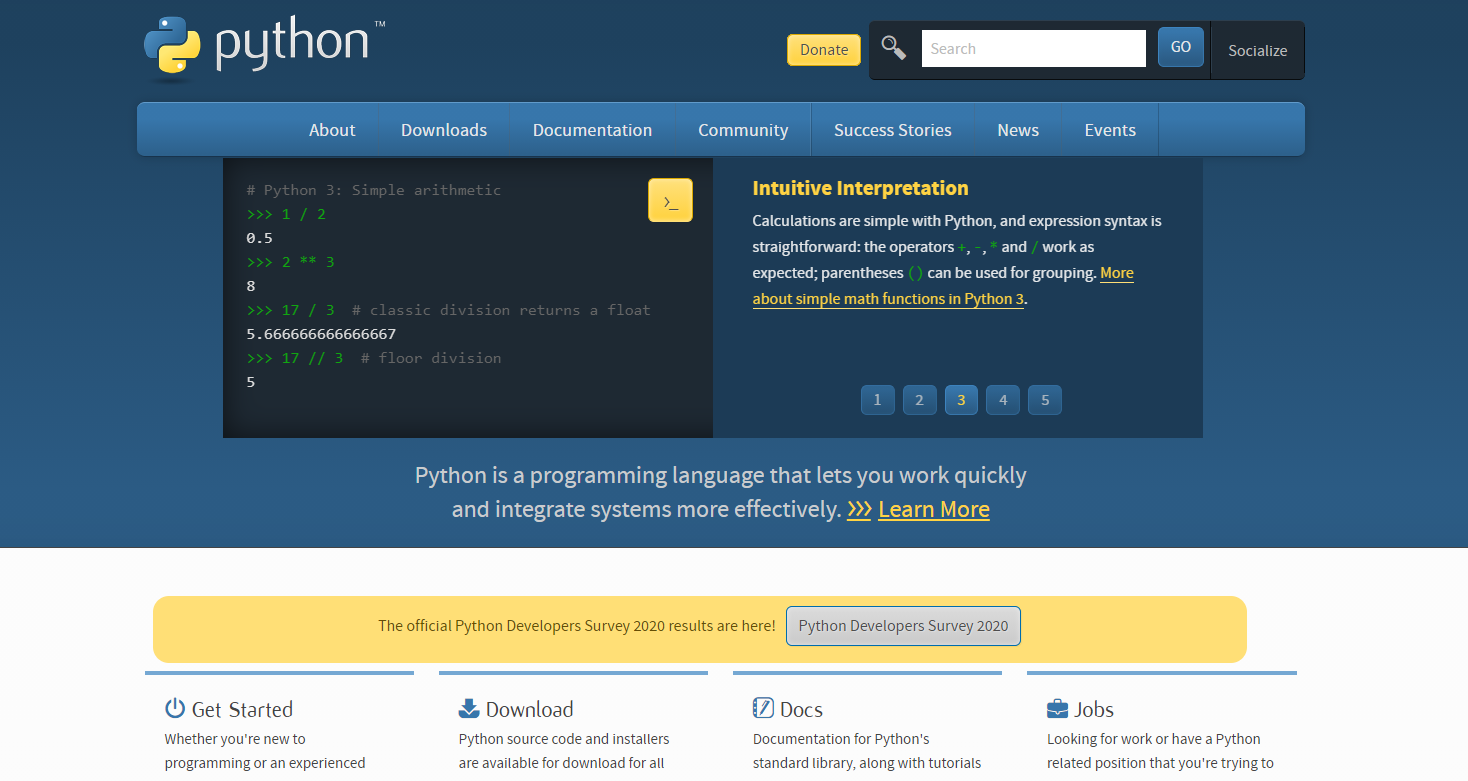Switch to slide 1 of the carousel
Viewport: 1468px width, 781px height.
(x=877, y=400)
